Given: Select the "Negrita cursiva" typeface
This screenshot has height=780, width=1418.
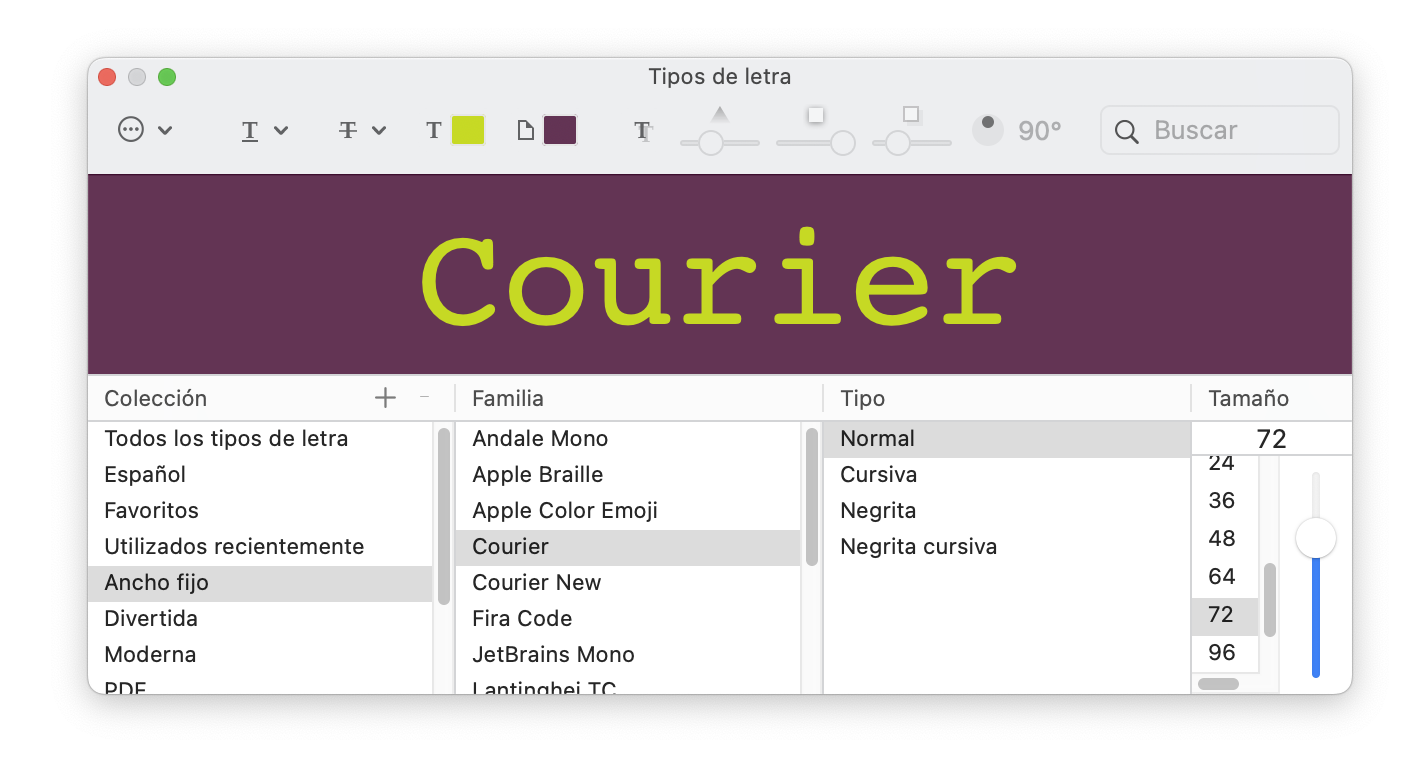Looking at the screenshot, I should tap(1007, 546).
